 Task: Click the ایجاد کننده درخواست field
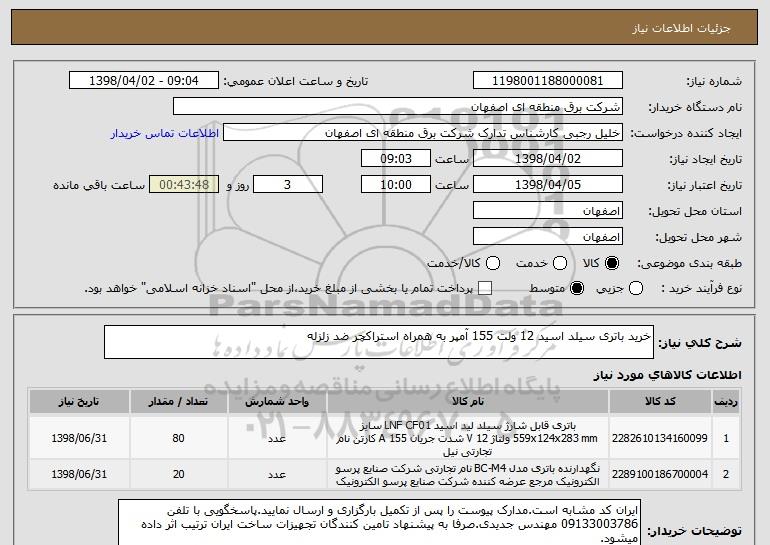tap(423, 133)
